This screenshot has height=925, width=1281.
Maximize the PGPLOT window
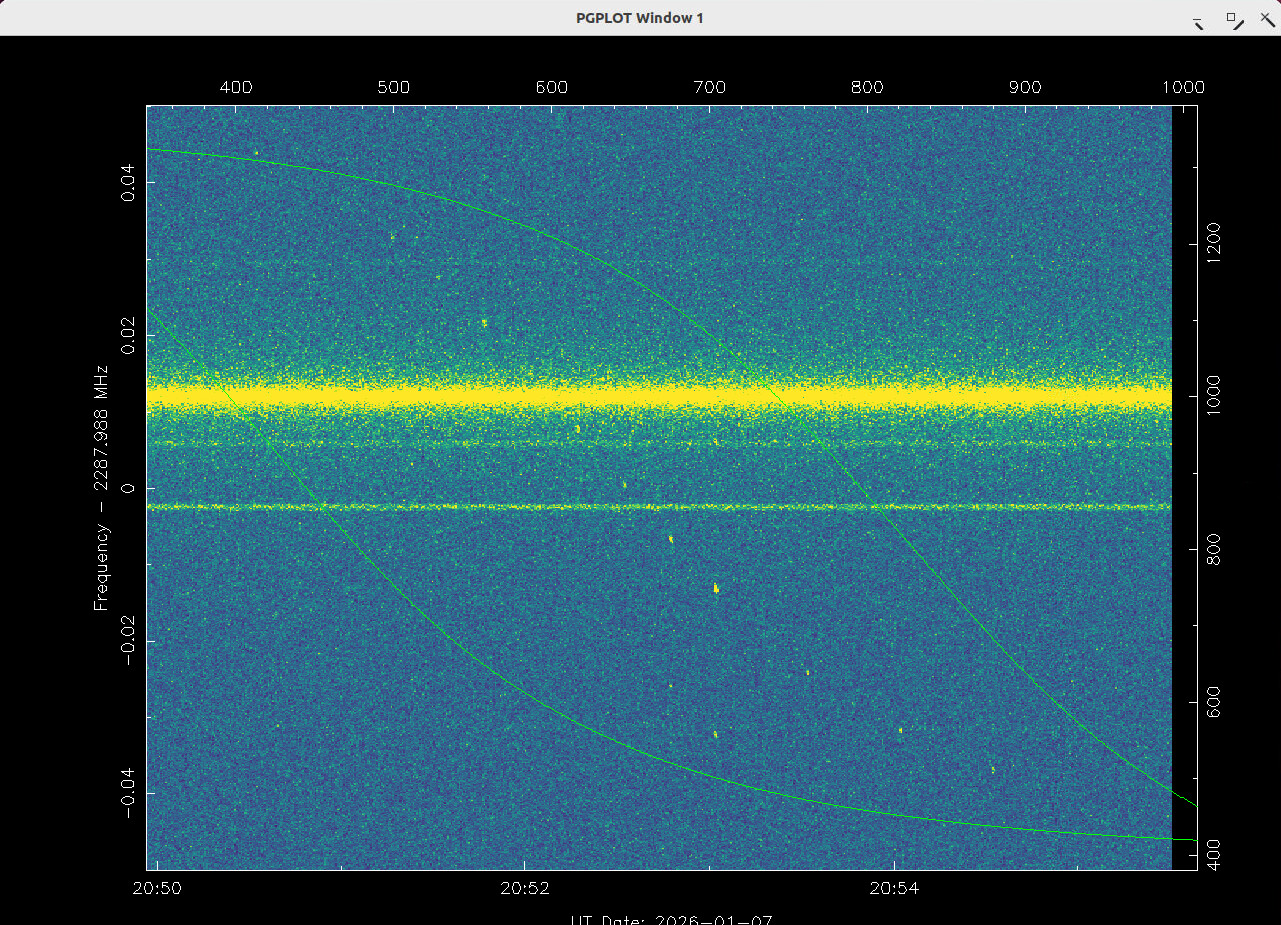(1235, 19)
